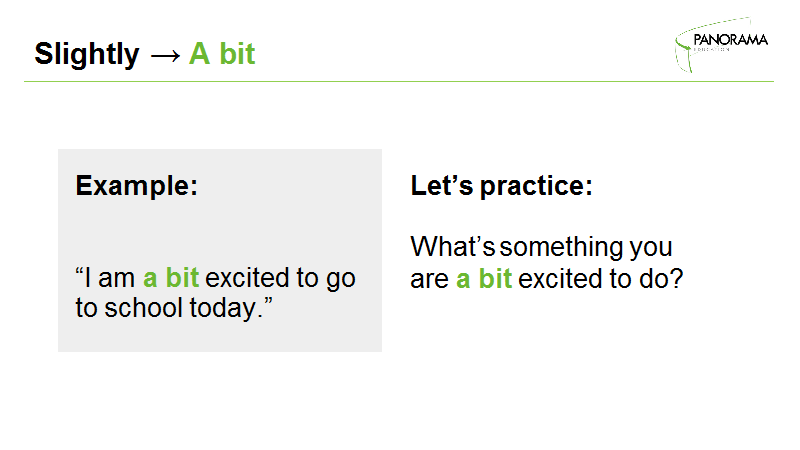Select the green "A bit" title text

click(222, 54)
